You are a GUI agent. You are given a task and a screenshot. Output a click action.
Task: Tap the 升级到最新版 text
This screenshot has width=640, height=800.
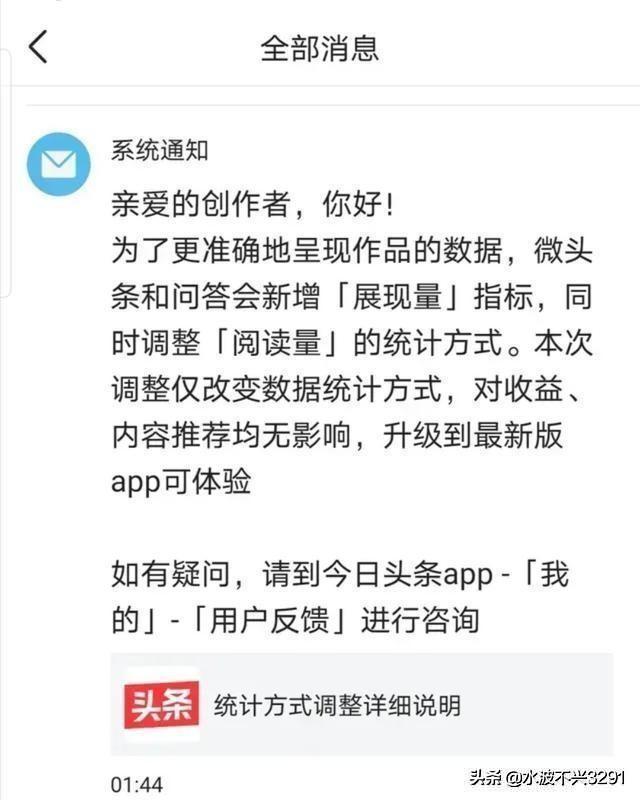coord(473,435)
